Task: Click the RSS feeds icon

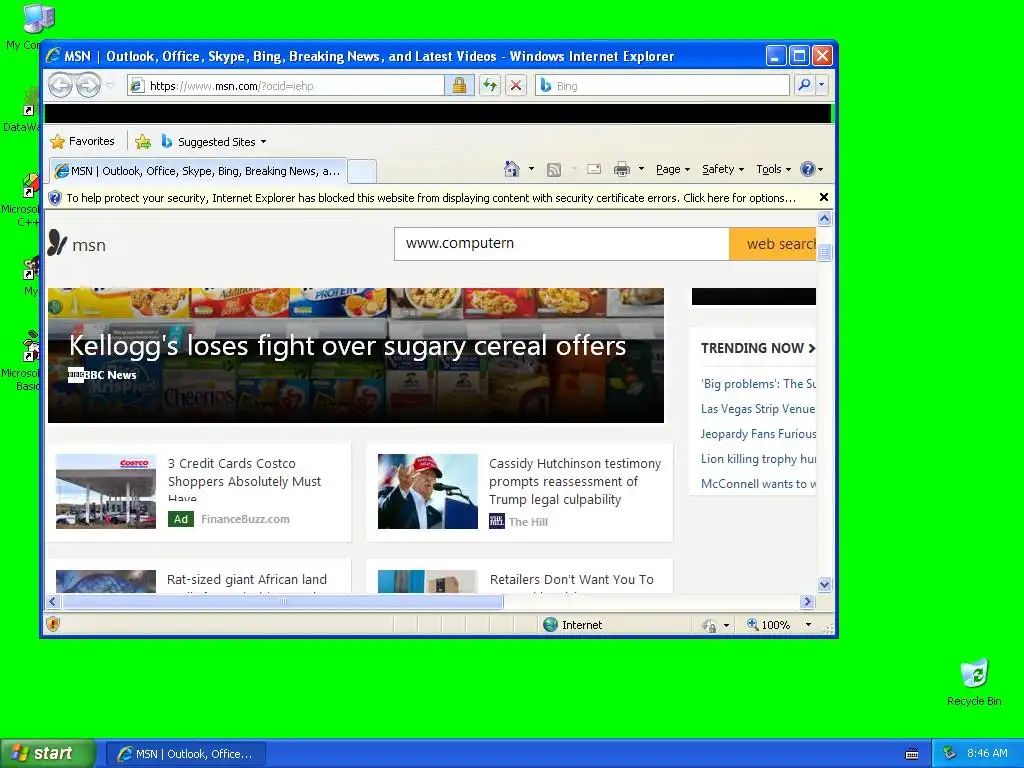Action: coord(554,169)
